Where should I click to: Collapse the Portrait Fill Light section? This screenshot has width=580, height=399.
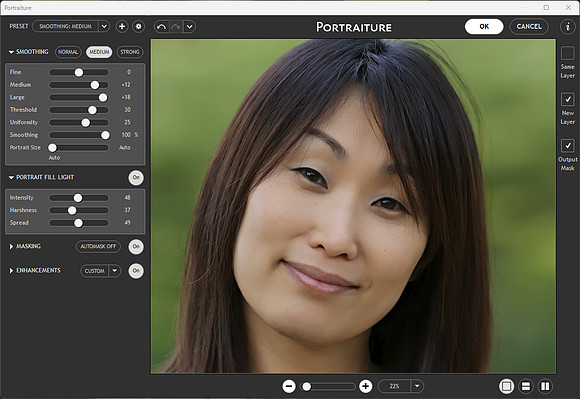11,177
